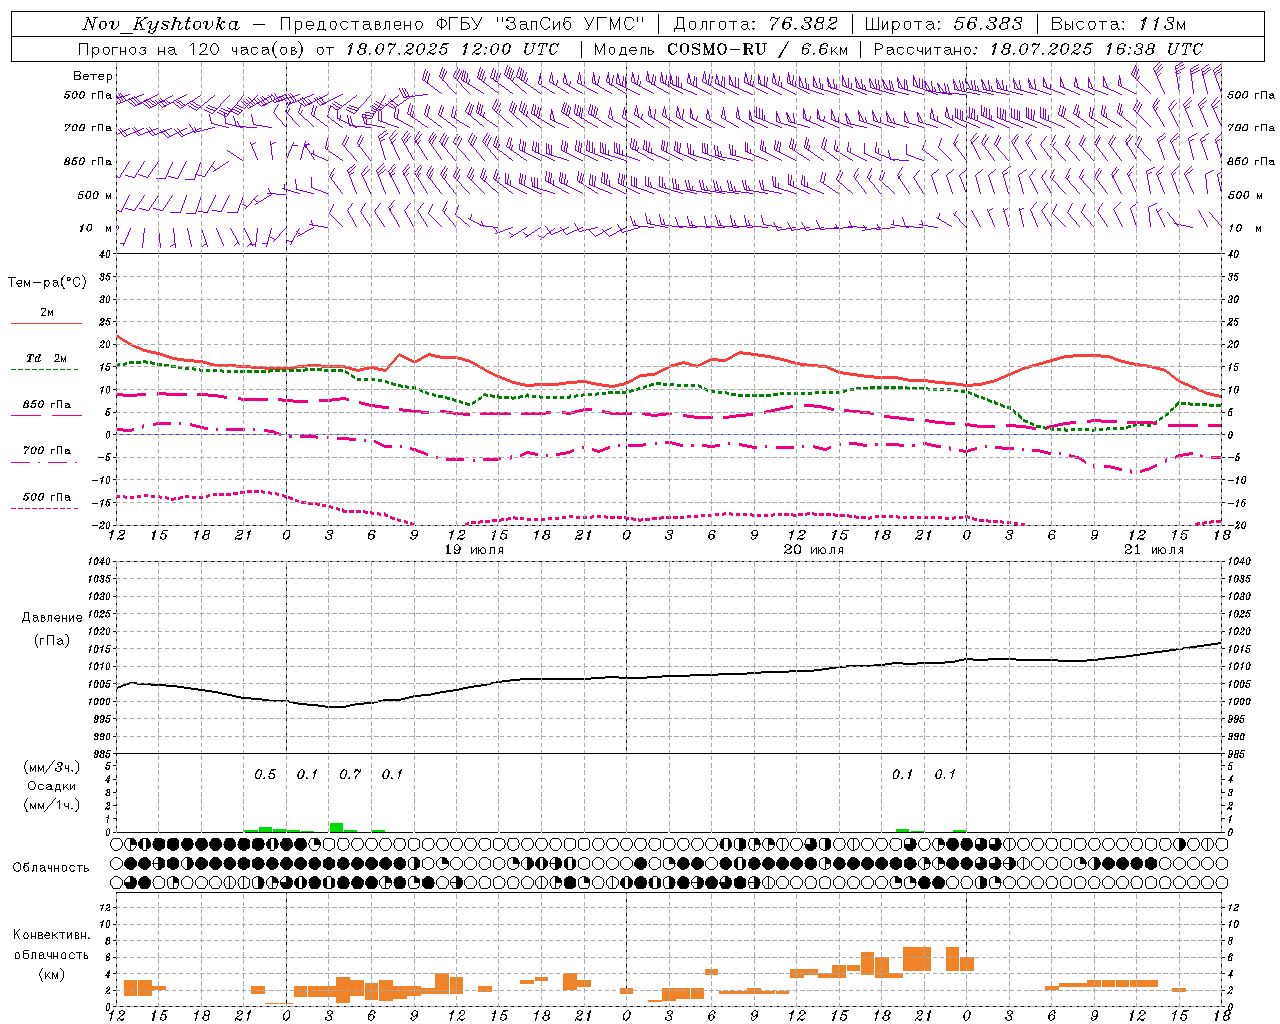Screen dimensions: 1280x1024
Task: Click the '(гПа)' unit label under Давление
Action: [x=52, y=640]
